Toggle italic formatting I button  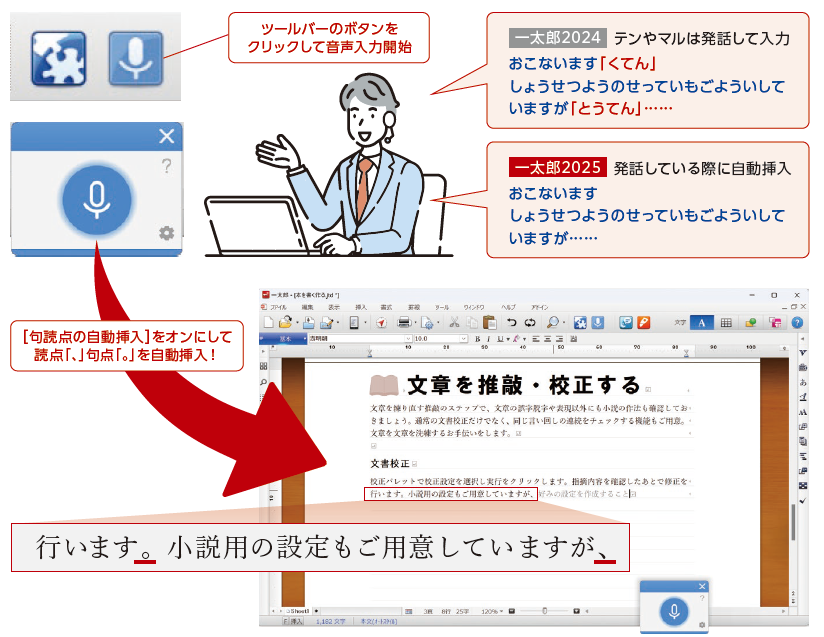[490, 339]
